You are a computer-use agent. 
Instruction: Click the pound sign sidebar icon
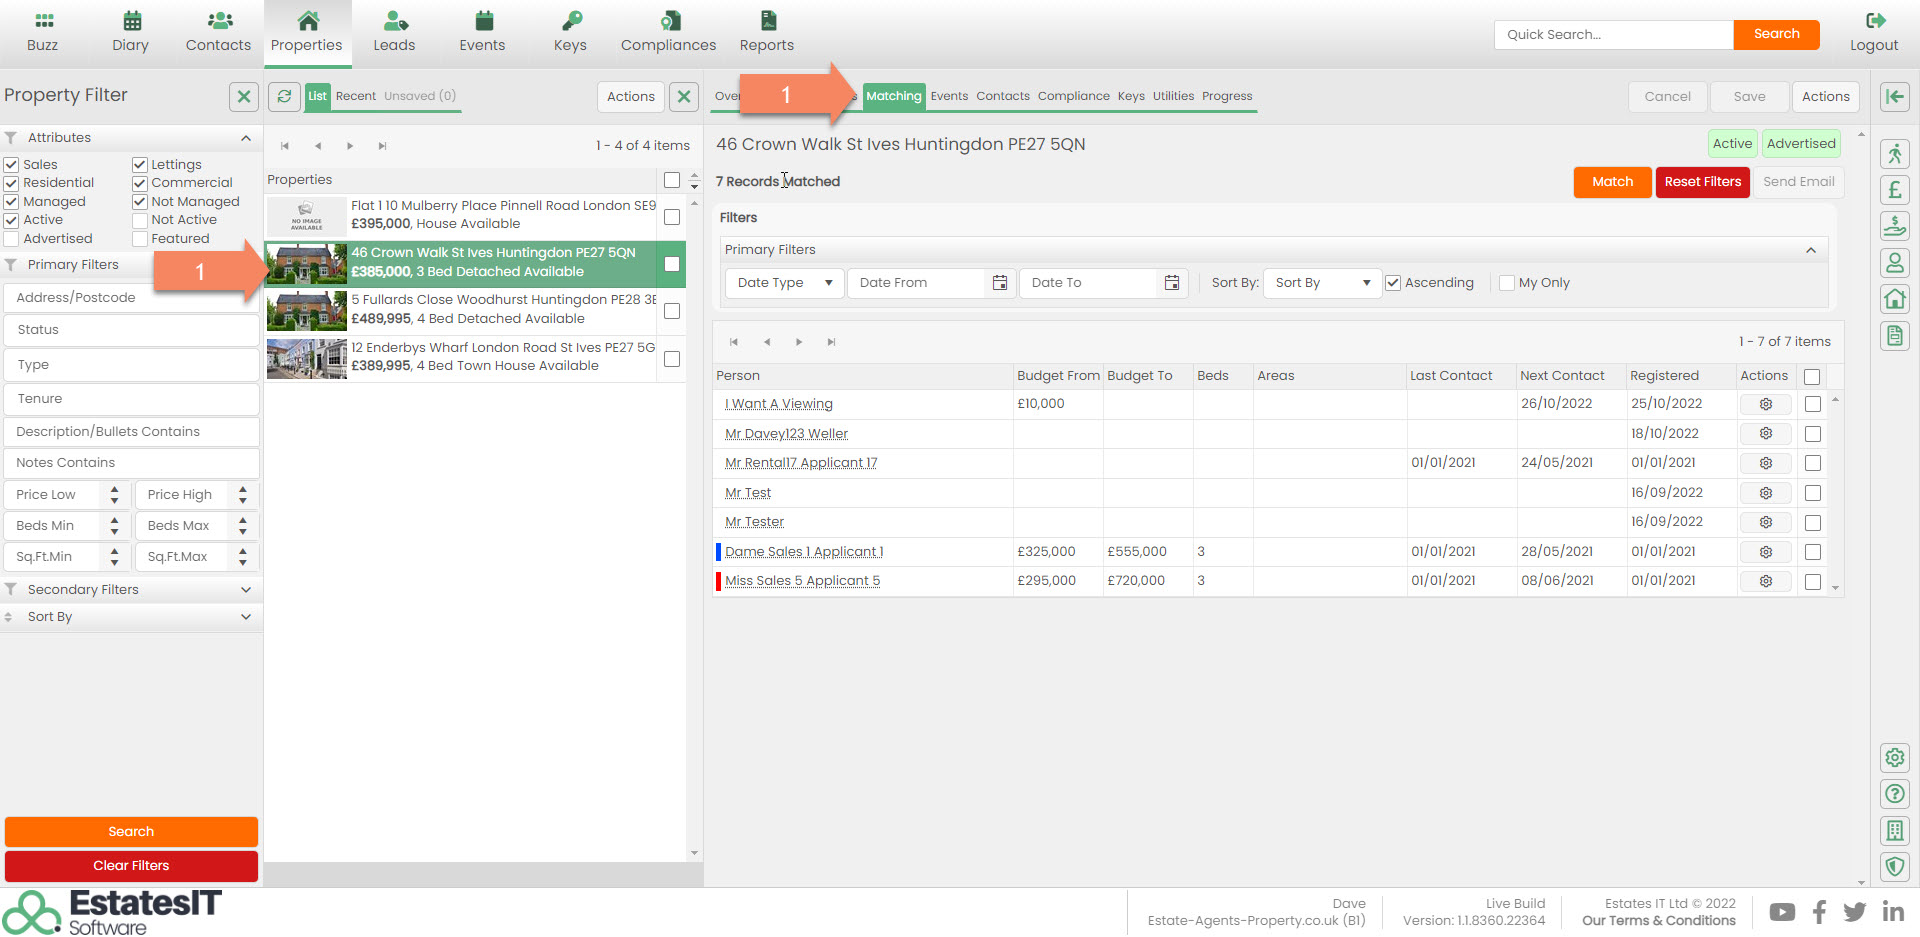tap(1894, 190)
